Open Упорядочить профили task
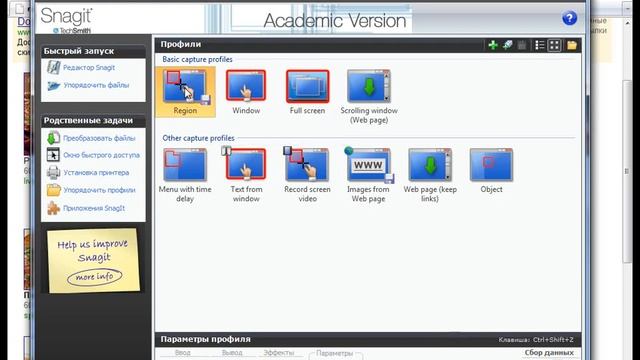 99,190
